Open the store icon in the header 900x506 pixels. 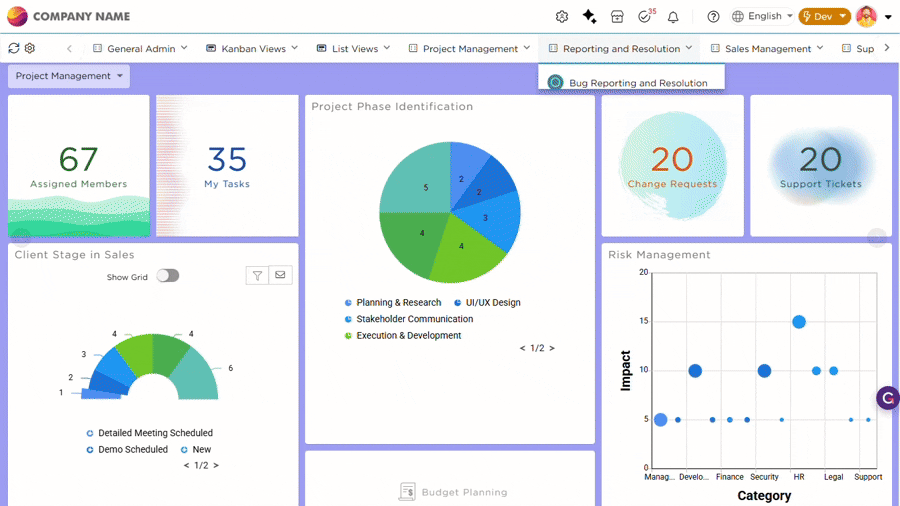tap(617, 17)
